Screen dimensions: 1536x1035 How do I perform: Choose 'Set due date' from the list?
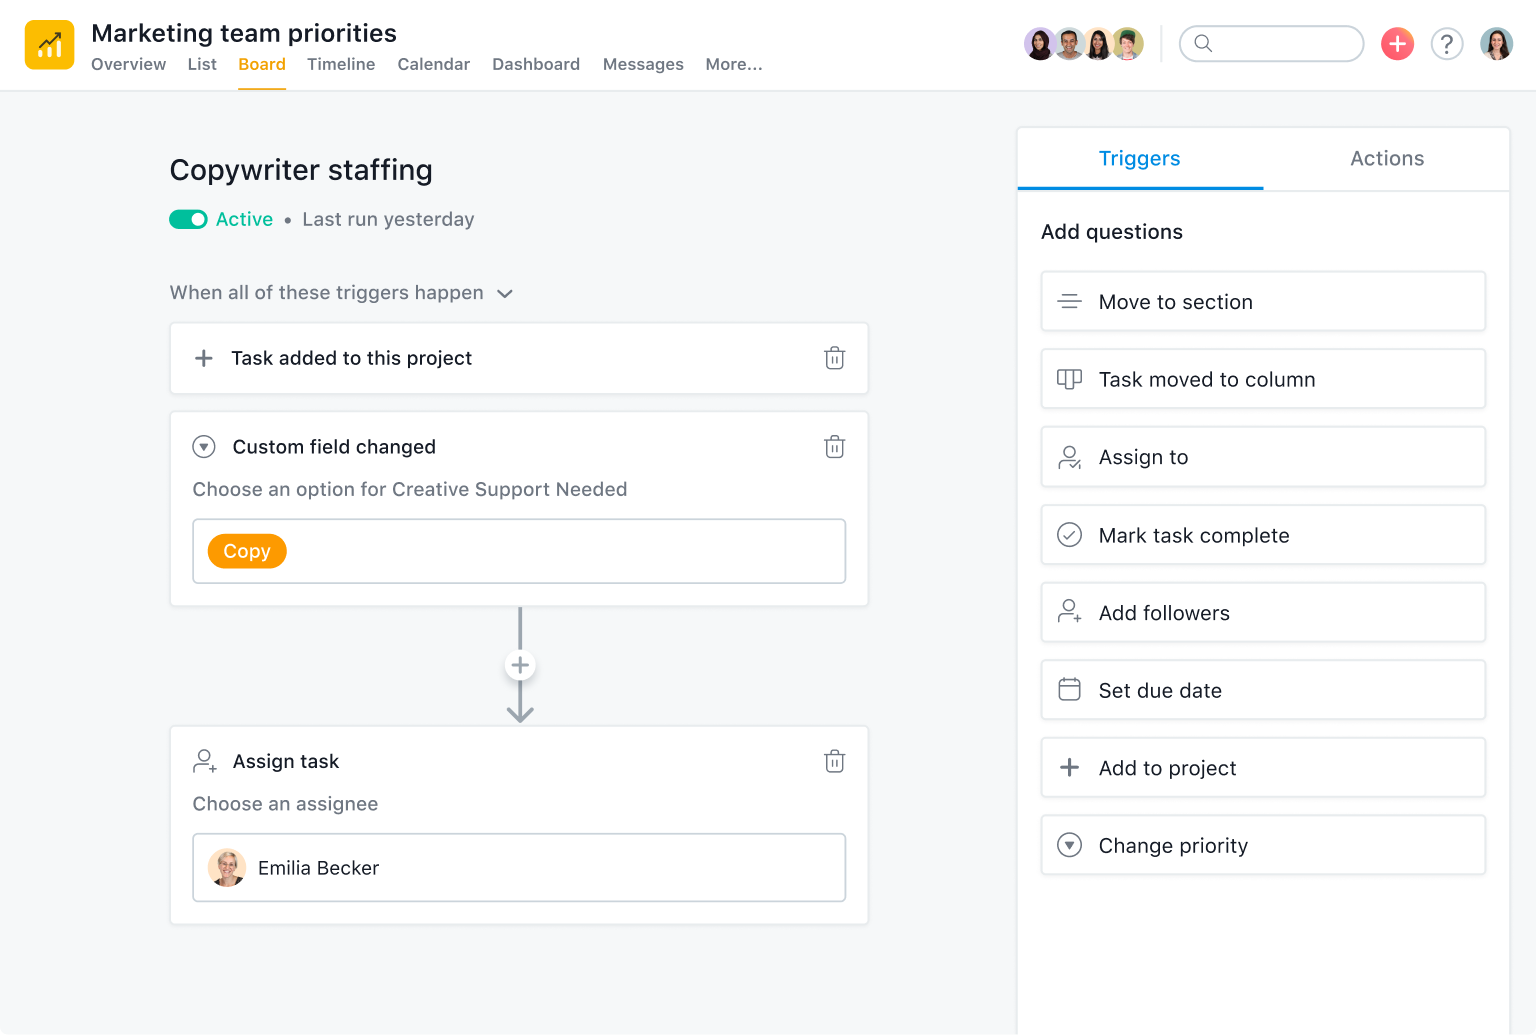[1262, 690]
